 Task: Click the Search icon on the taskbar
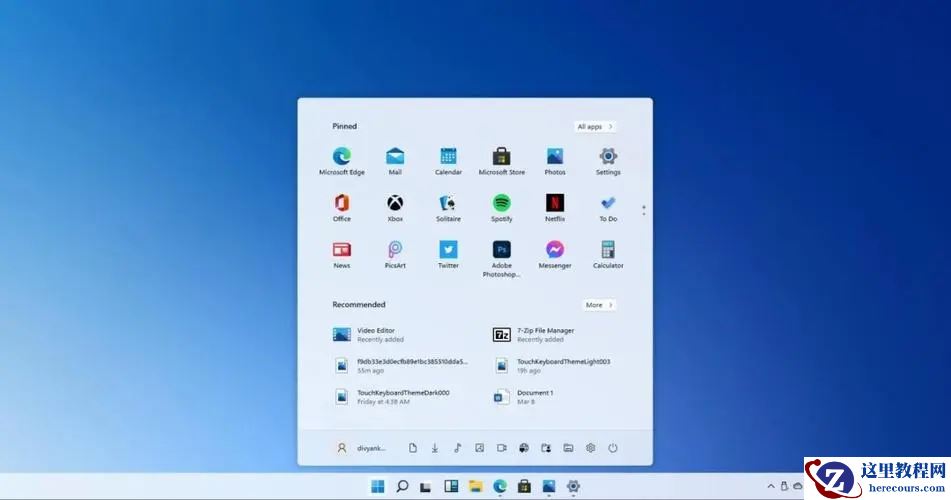tap(402, 487)
